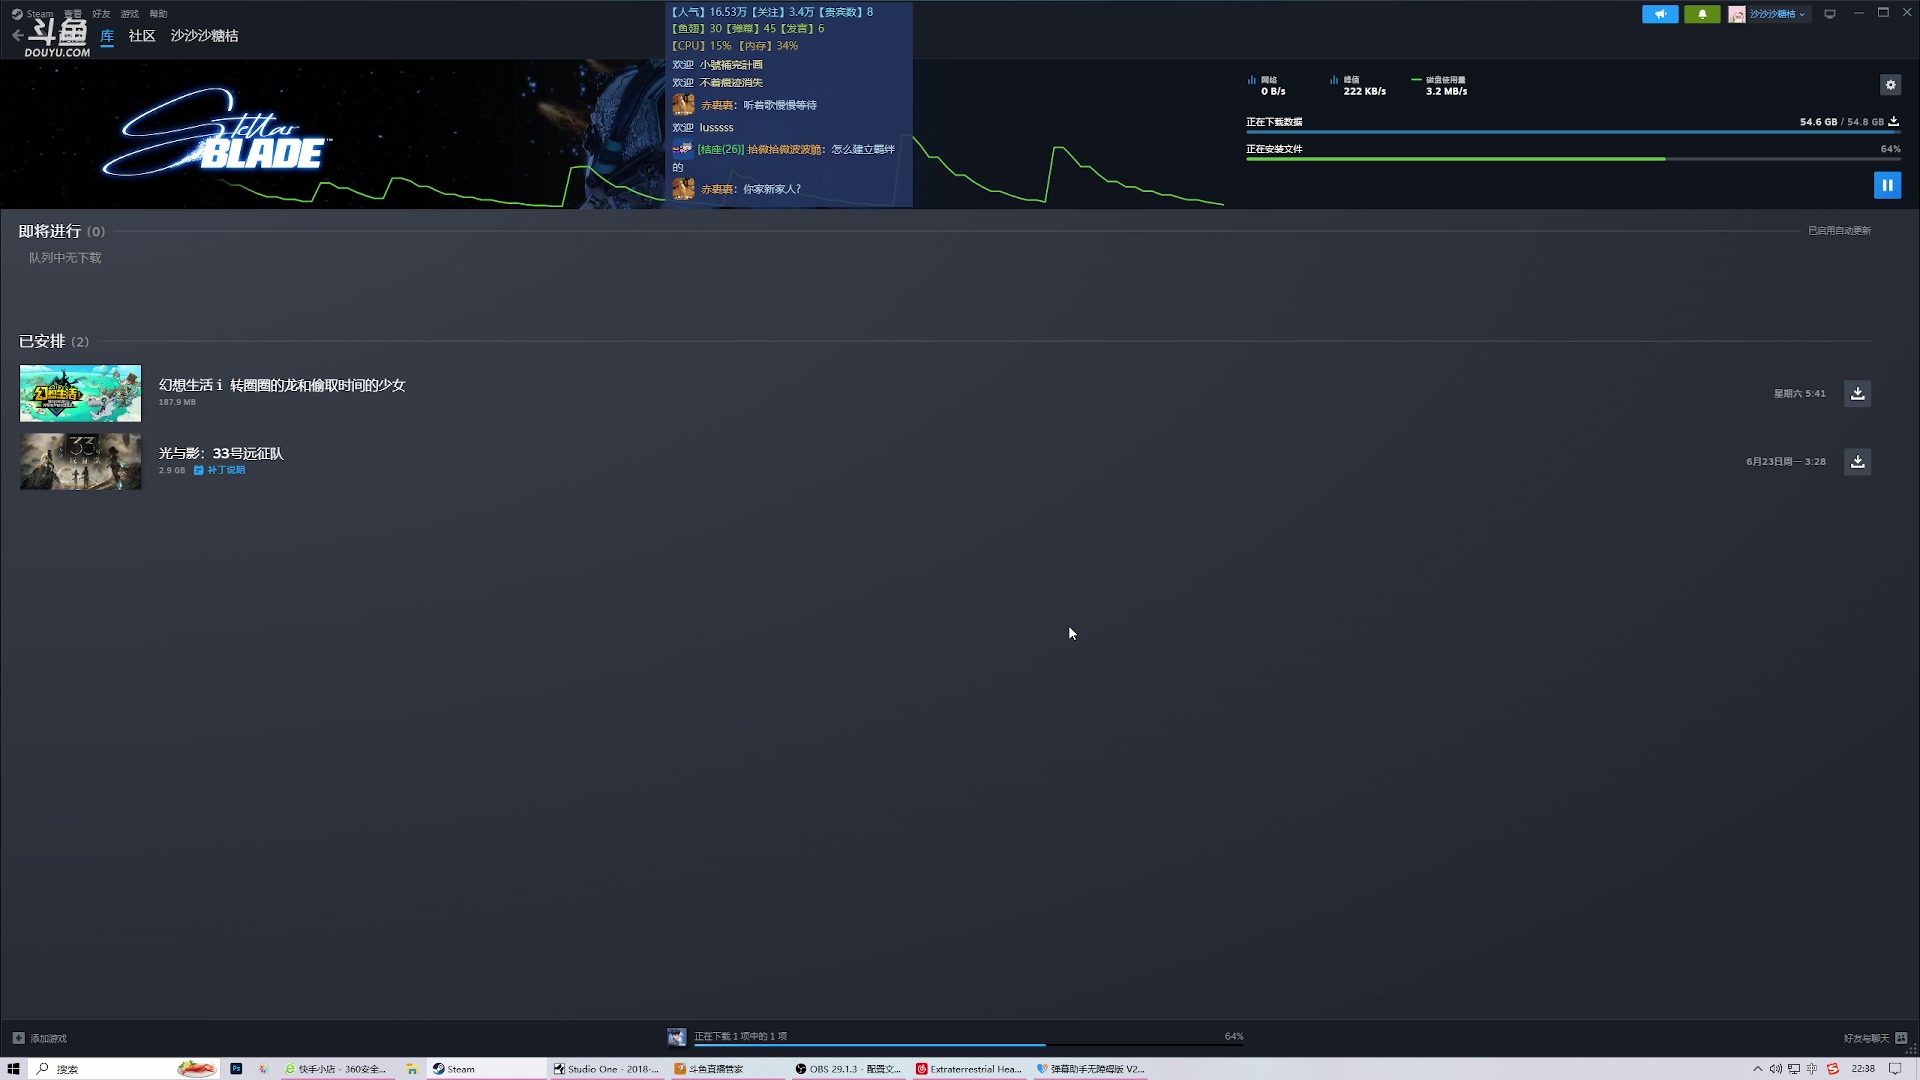
Task: Open the 游戏 menu
Action: click(x=130, y=14)
